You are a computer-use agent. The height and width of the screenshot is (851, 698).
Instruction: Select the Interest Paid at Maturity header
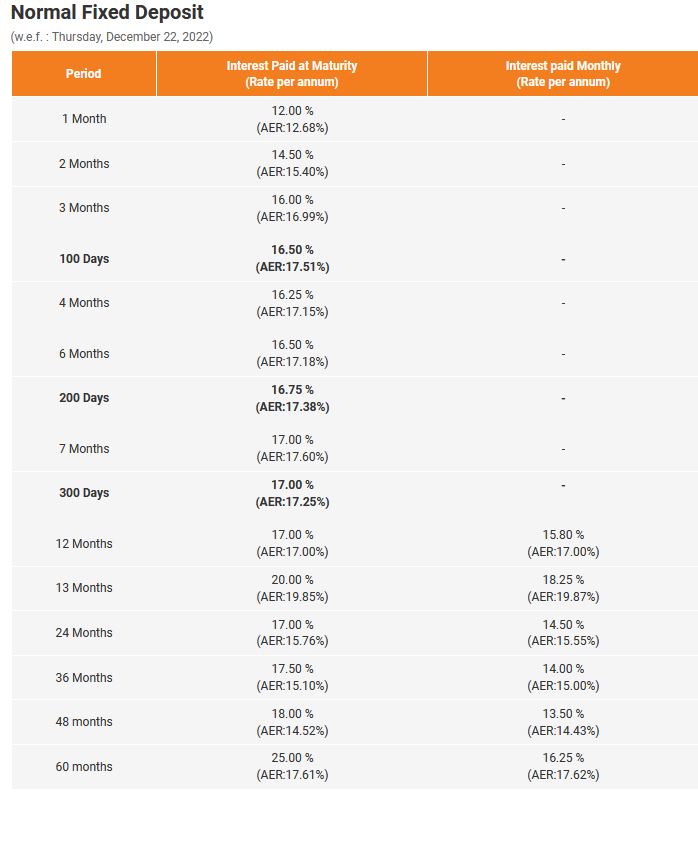tap(292, 73)
